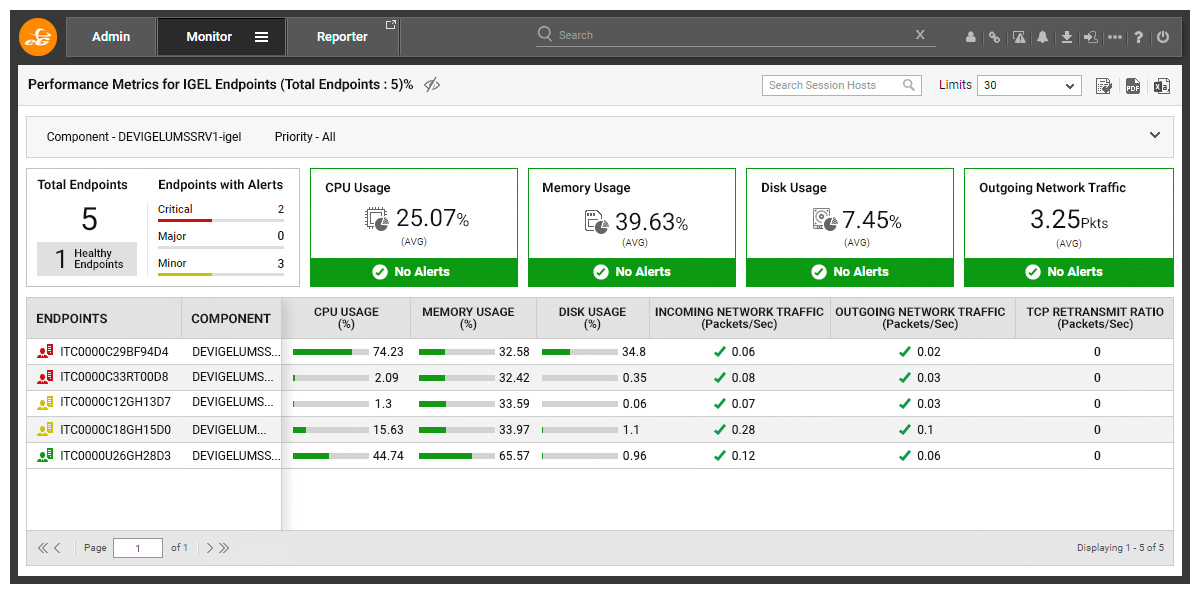Image resolution: width=1200 pixels, height=594 pixels.
Task: Click the 1 Healthy Endpoints box
Action: click(87, 259)
